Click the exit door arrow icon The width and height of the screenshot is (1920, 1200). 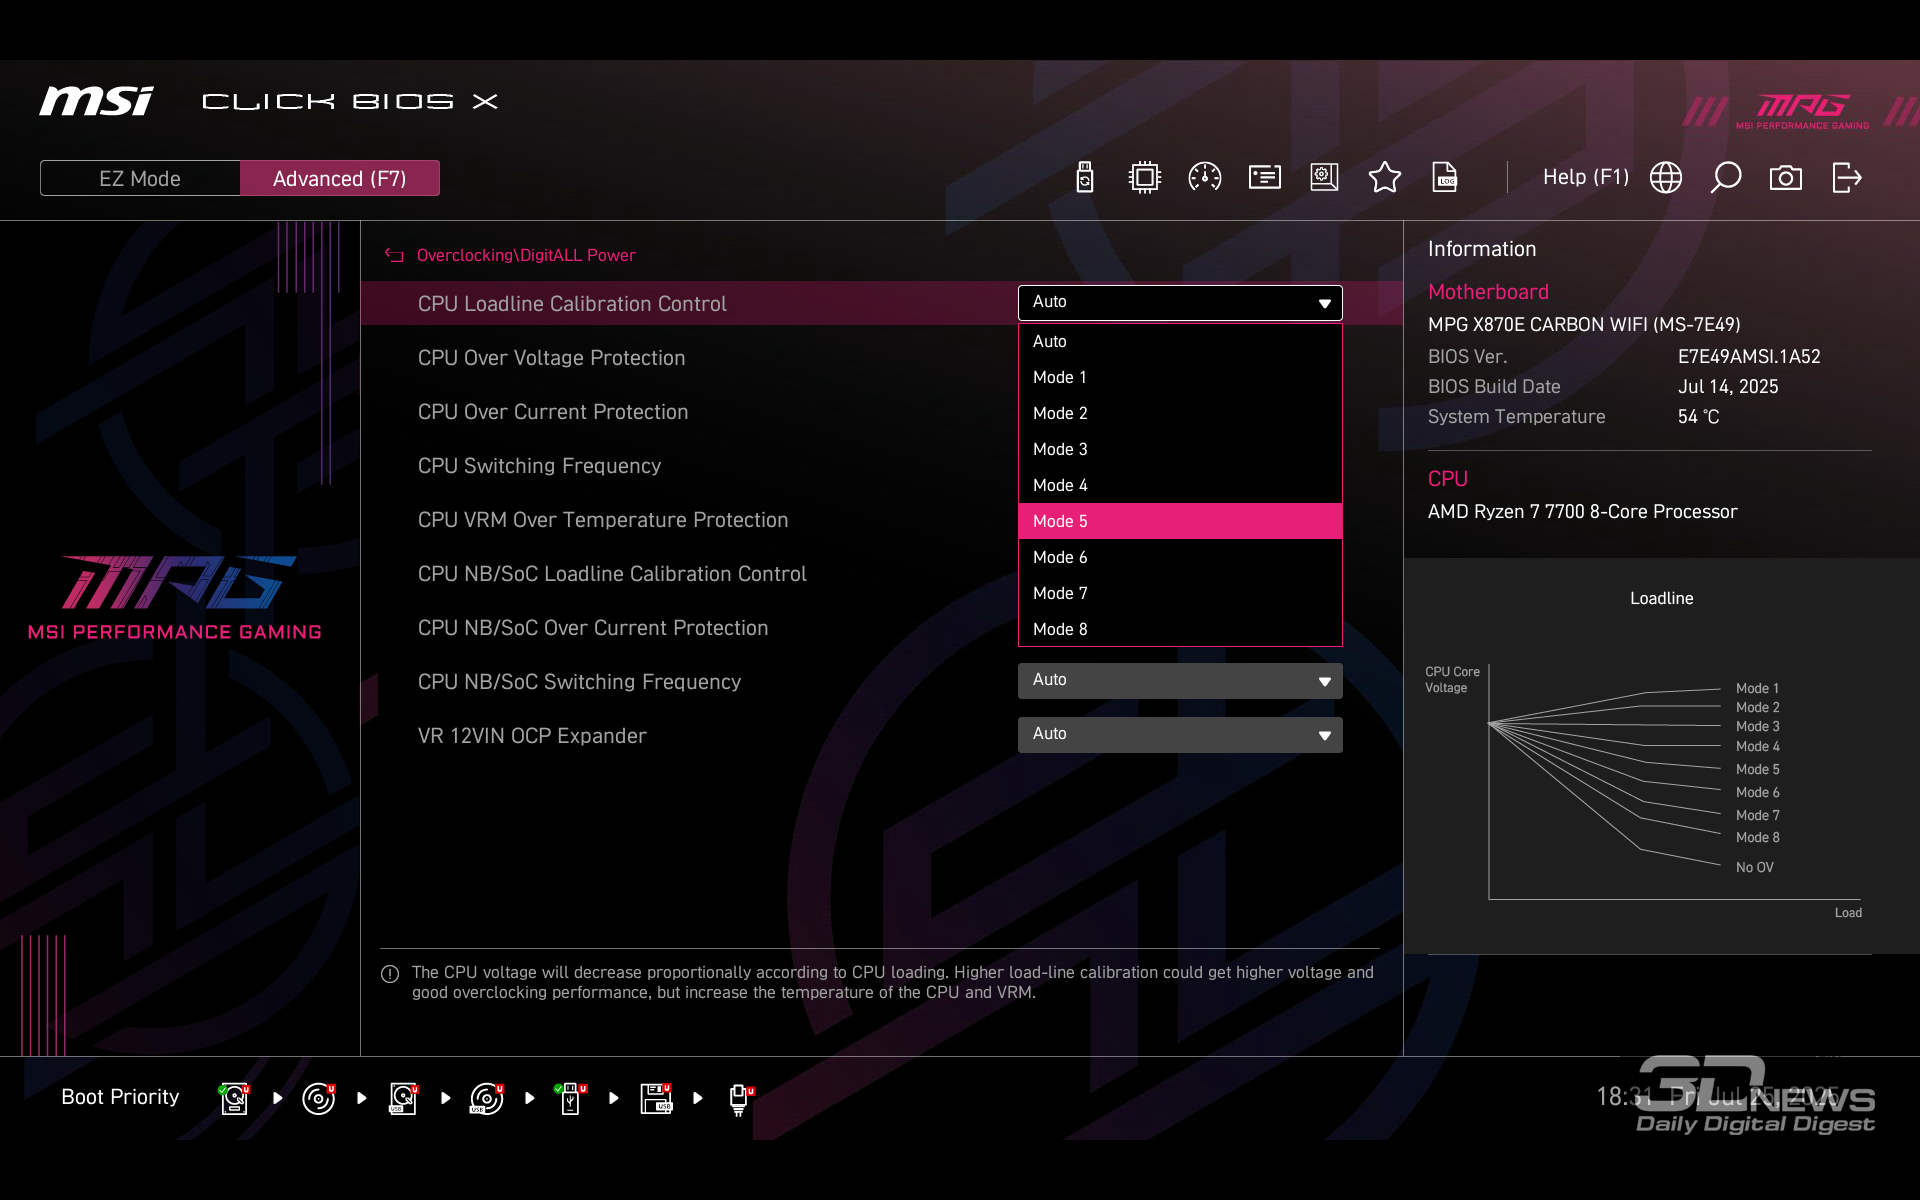click(1847, 178)
